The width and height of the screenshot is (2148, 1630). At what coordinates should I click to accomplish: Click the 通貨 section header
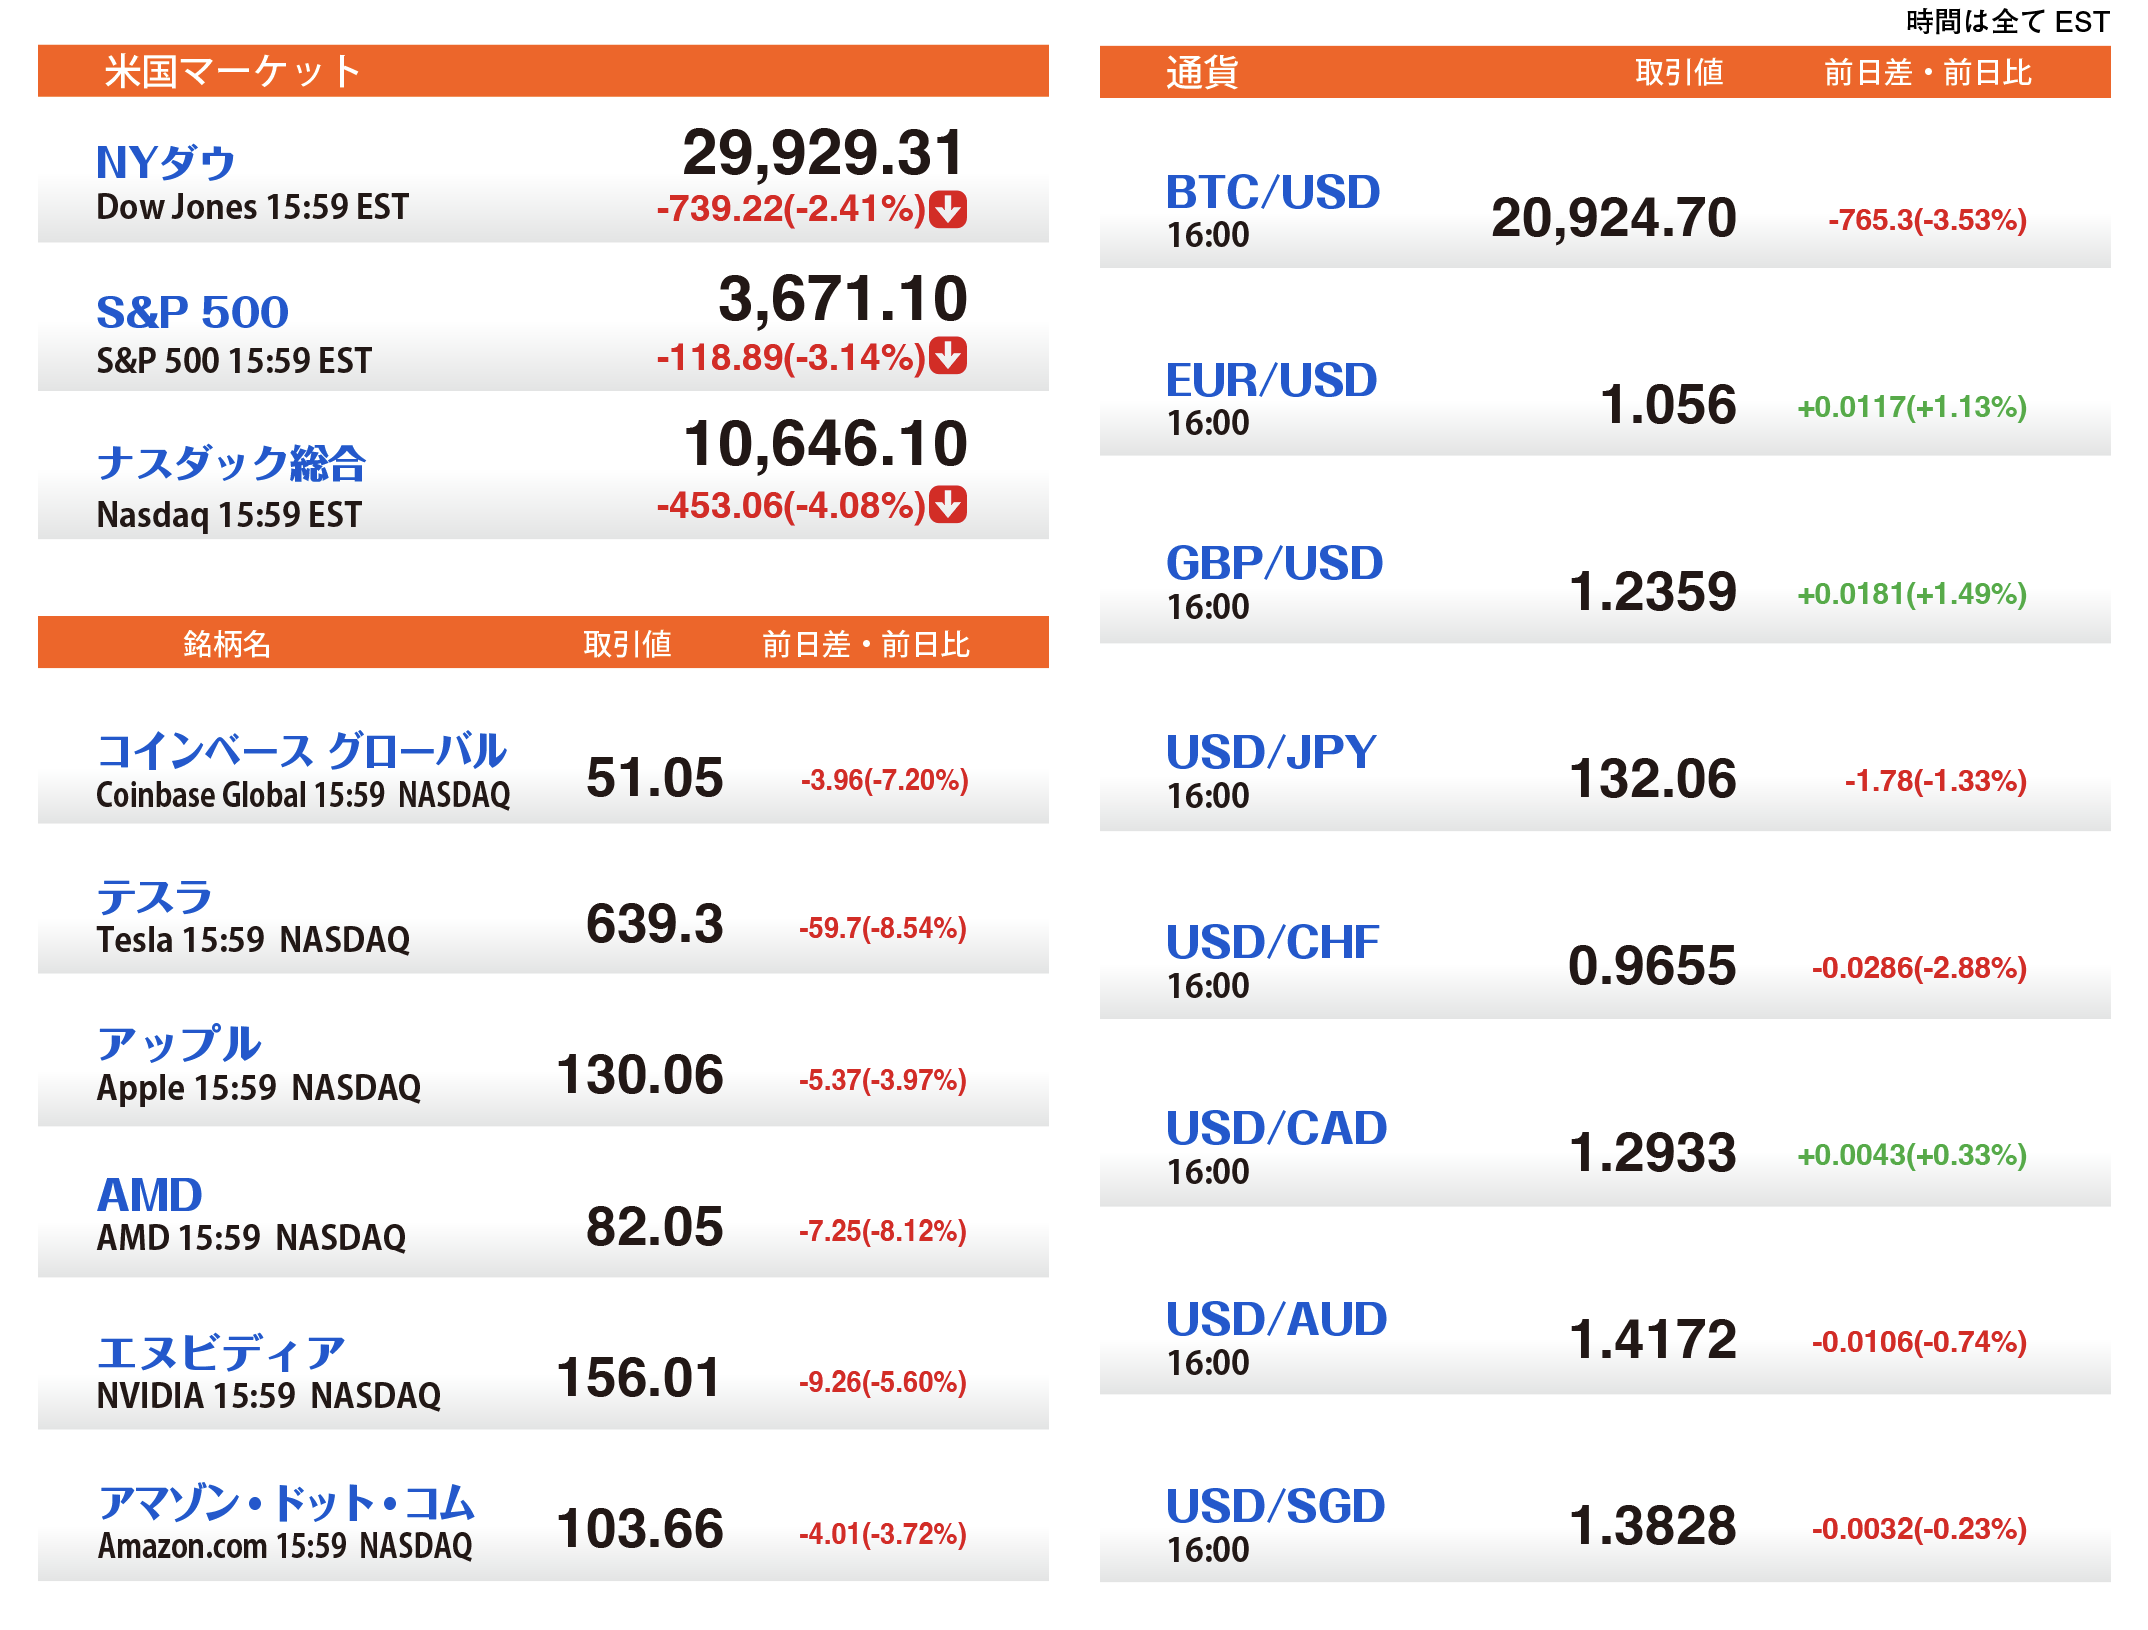tap(1202, 72)
